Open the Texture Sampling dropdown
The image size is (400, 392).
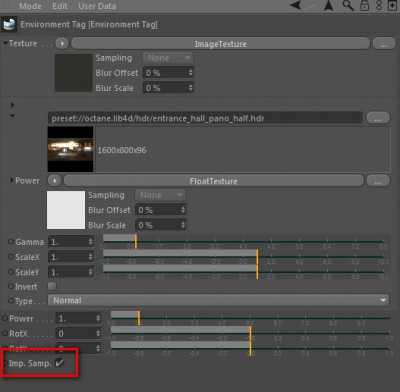[x=168, y=58]
